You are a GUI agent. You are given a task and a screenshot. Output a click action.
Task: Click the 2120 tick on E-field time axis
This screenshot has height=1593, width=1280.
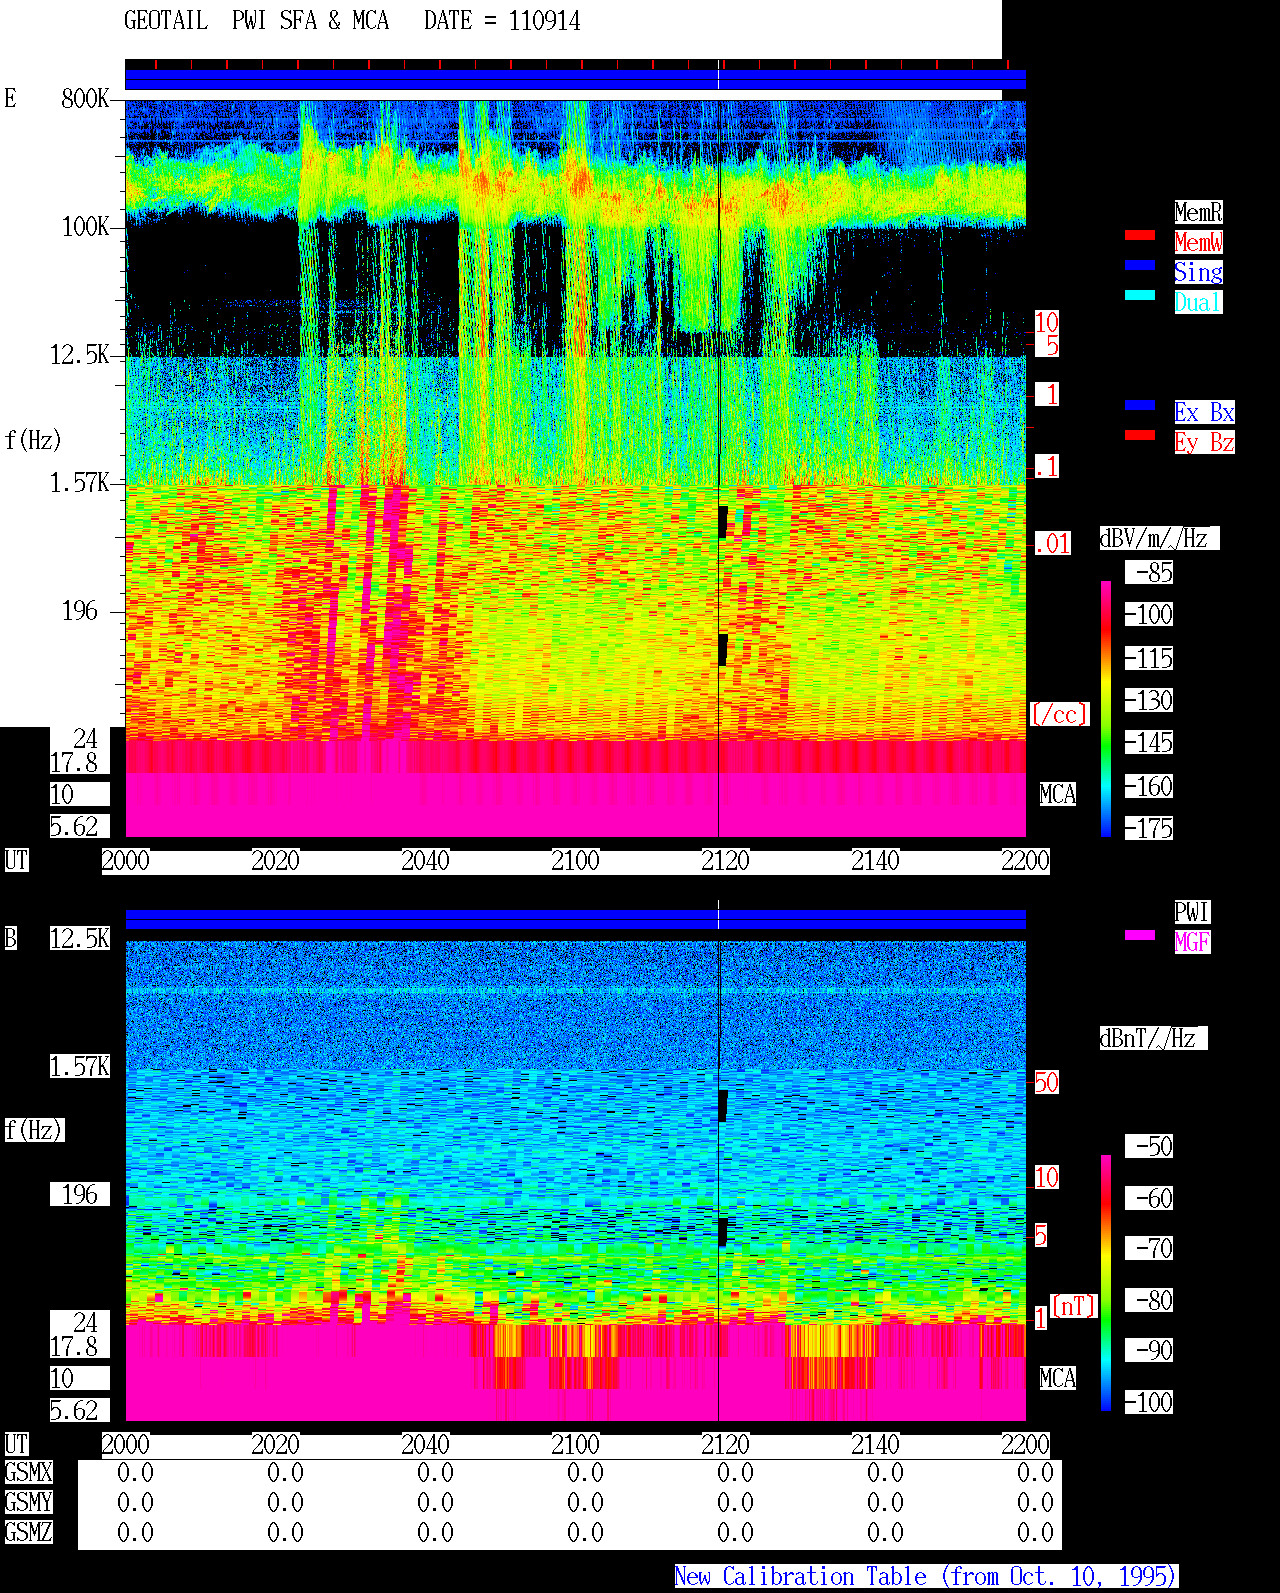725,861
